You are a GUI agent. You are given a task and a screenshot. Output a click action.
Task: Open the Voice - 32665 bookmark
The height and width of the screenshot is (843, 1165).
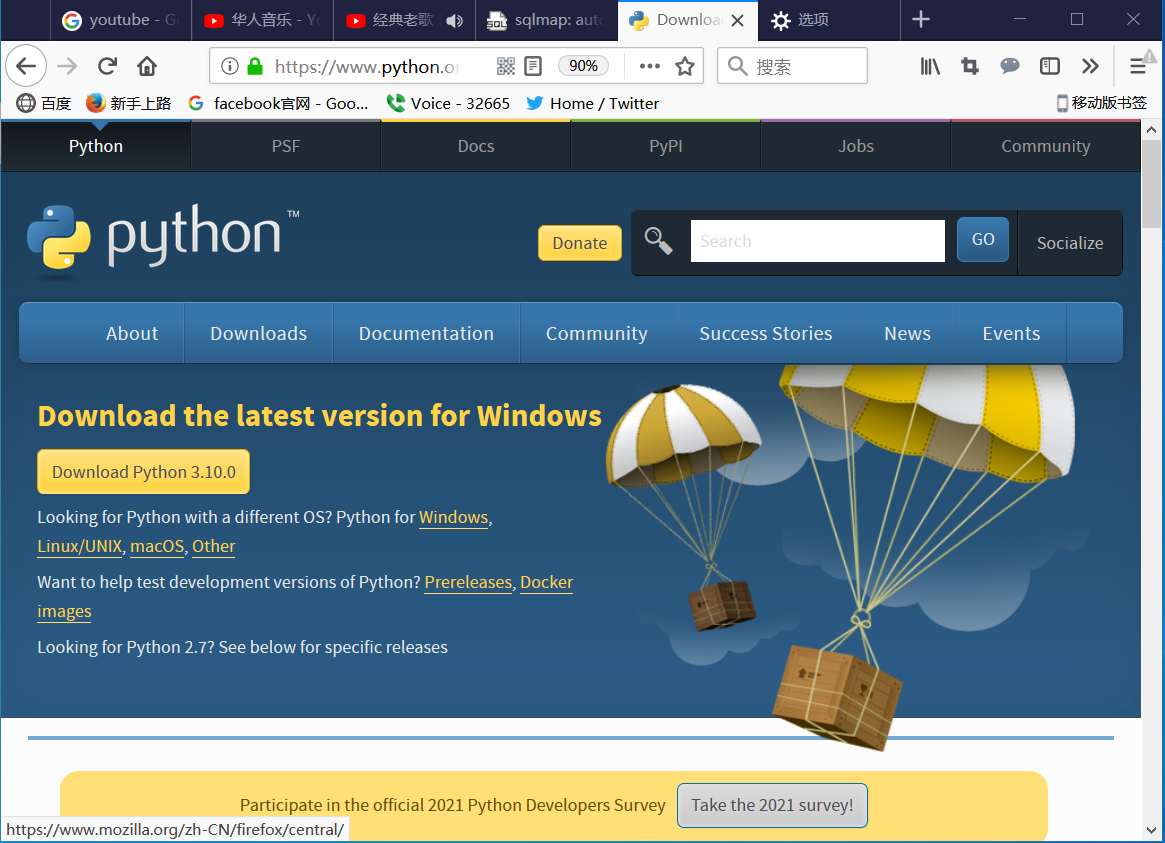click(x=448, y=103)
